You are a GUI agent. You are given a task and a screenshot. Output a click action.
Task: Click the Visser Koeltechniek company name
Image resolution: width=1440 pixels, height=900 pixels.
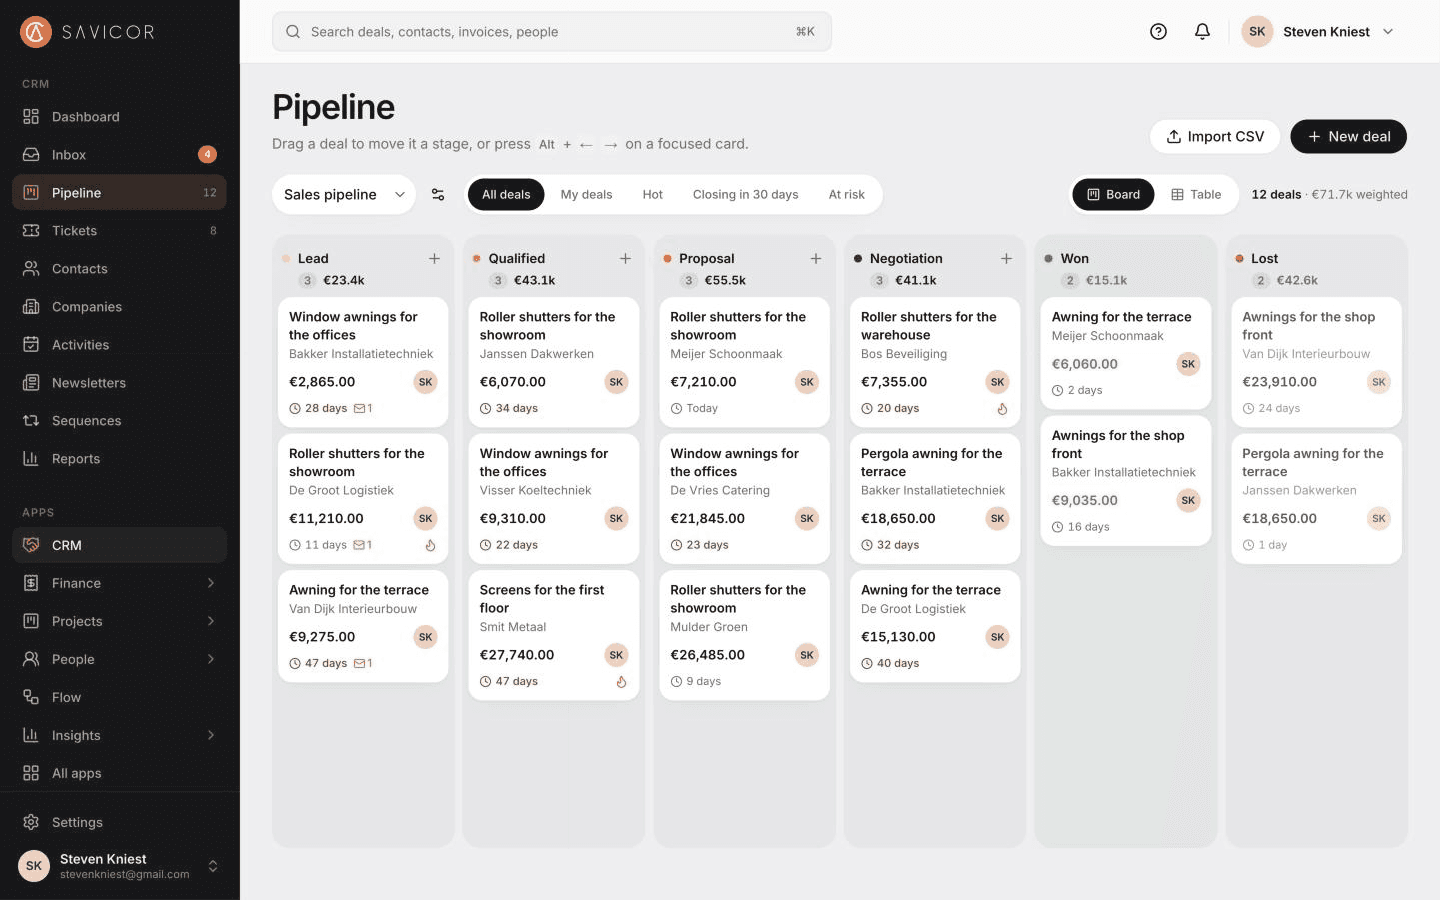(535, 491)
